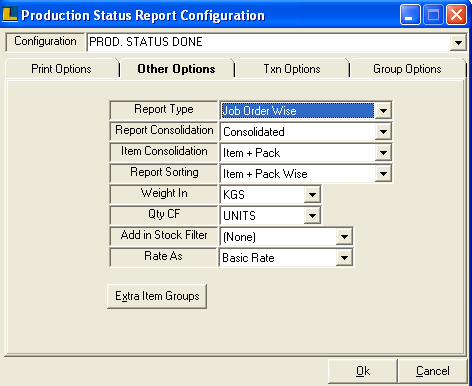Click the PROD. STATUS DONE configuration field
472x386 pixels.
tap(269, 42)
